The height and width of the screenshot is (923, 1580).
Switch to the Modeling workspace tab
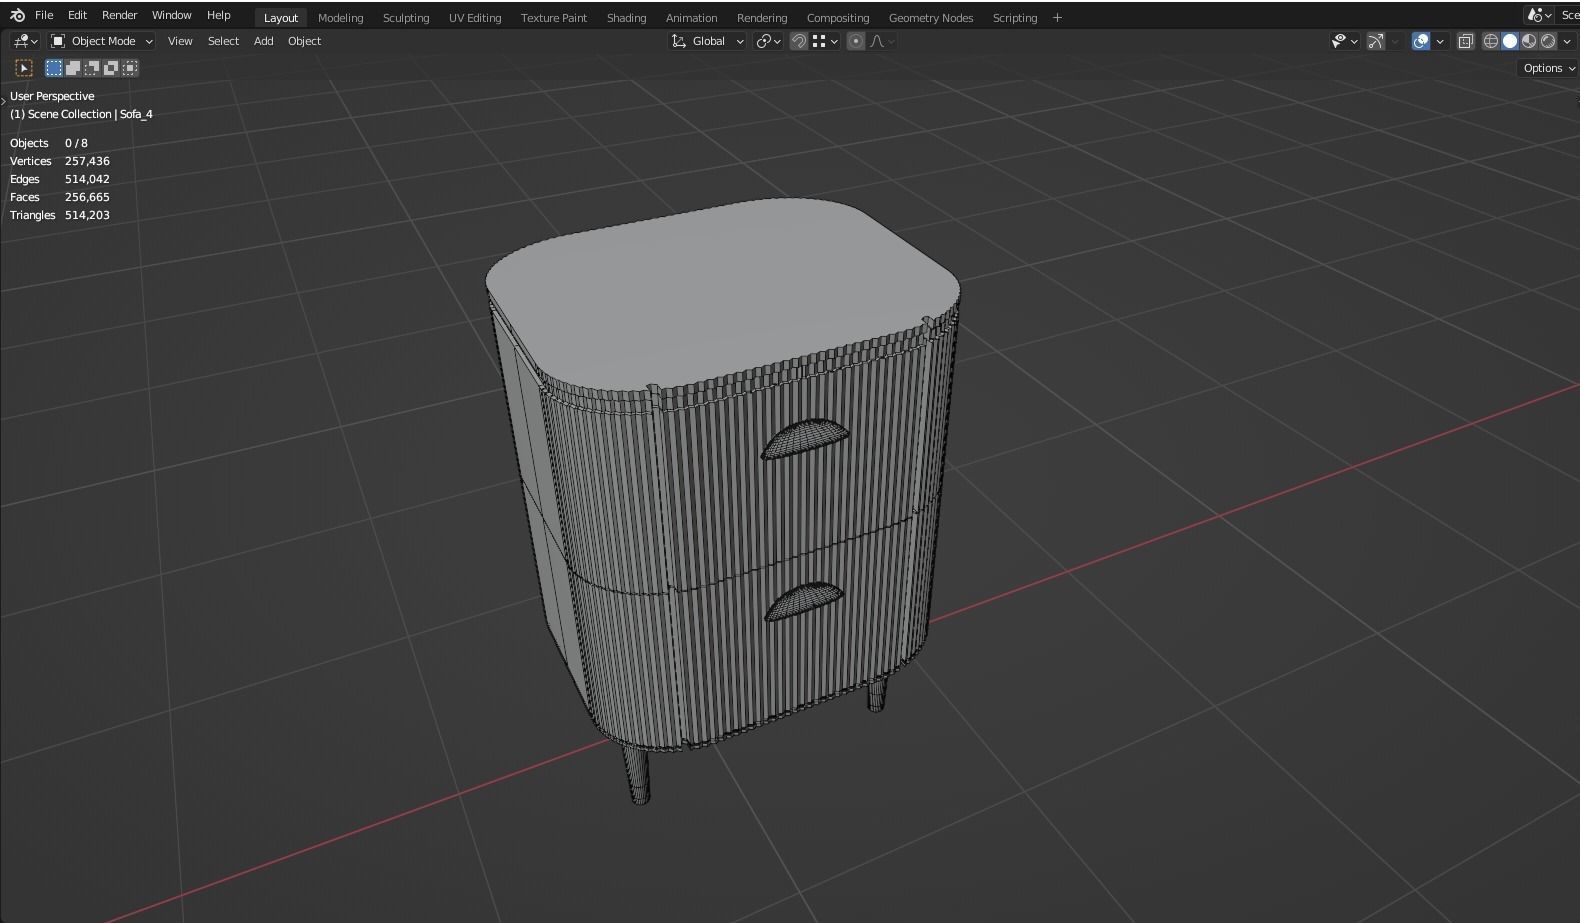coord(340,18)
